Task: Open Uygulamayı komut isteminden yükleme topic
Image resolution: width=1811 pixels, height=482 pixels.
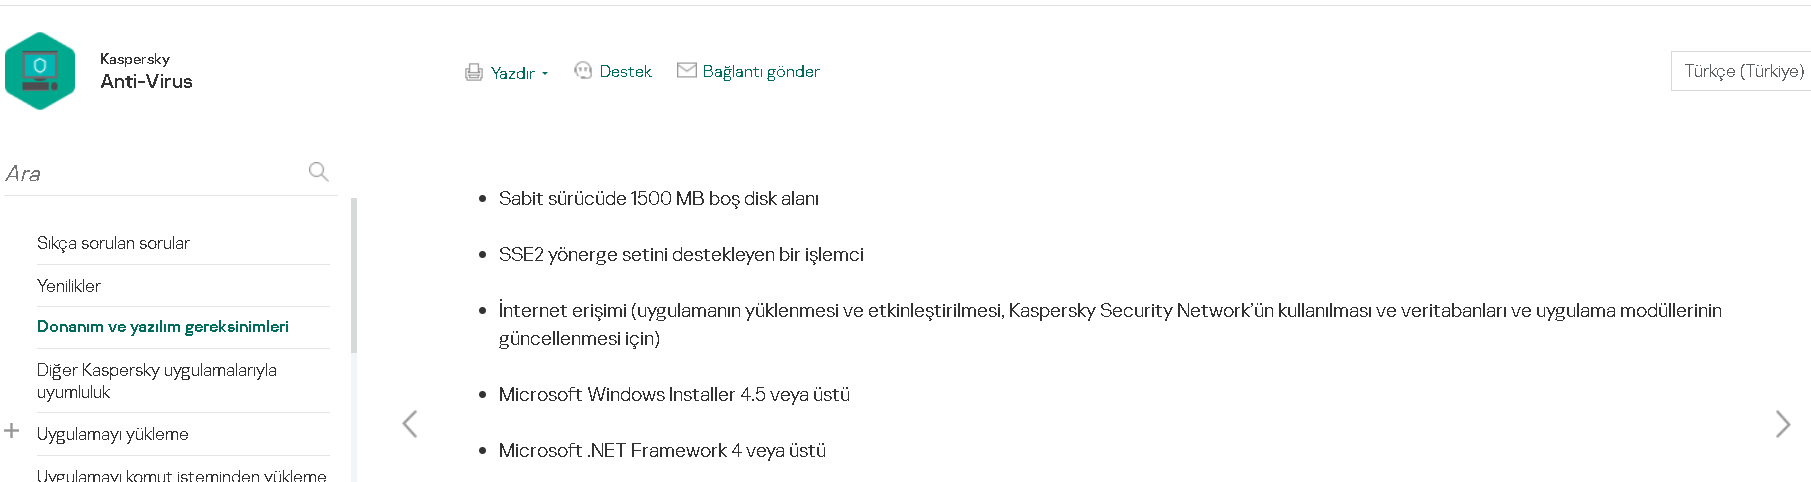Action: (x=181, y=475)
